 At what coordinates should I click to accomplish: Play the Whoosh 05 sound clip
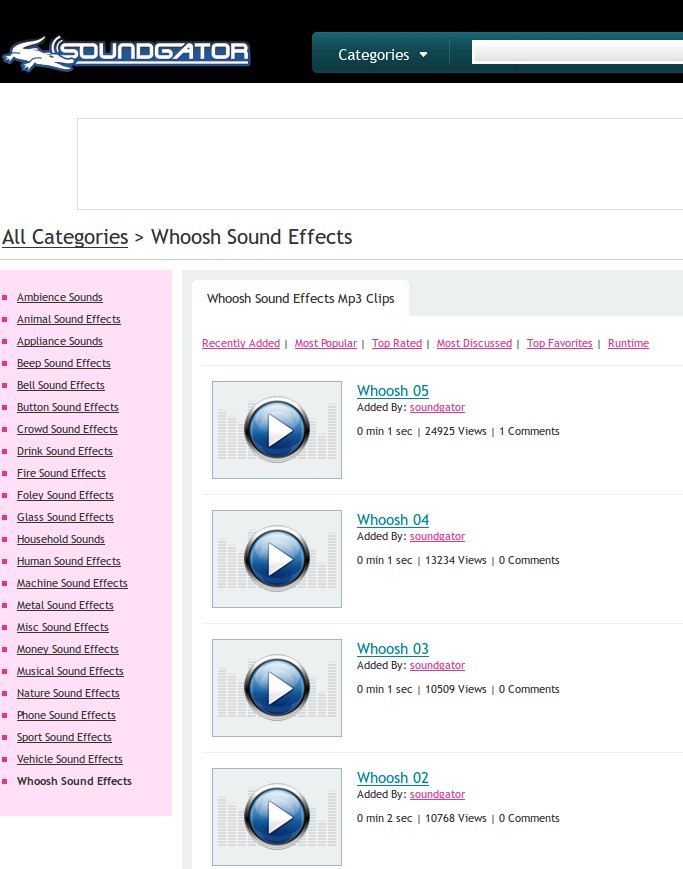[277, 430]
